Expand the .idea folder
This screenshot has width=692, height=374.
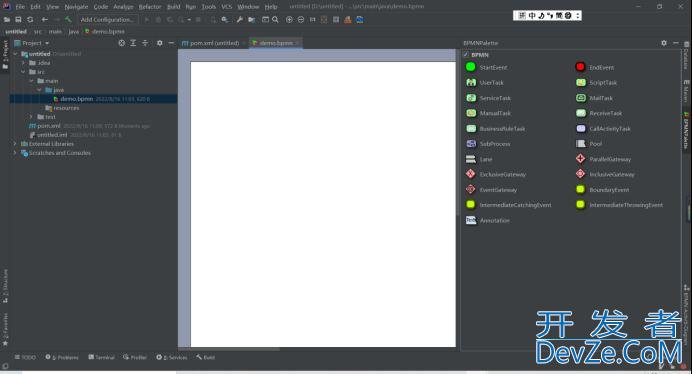23,63
